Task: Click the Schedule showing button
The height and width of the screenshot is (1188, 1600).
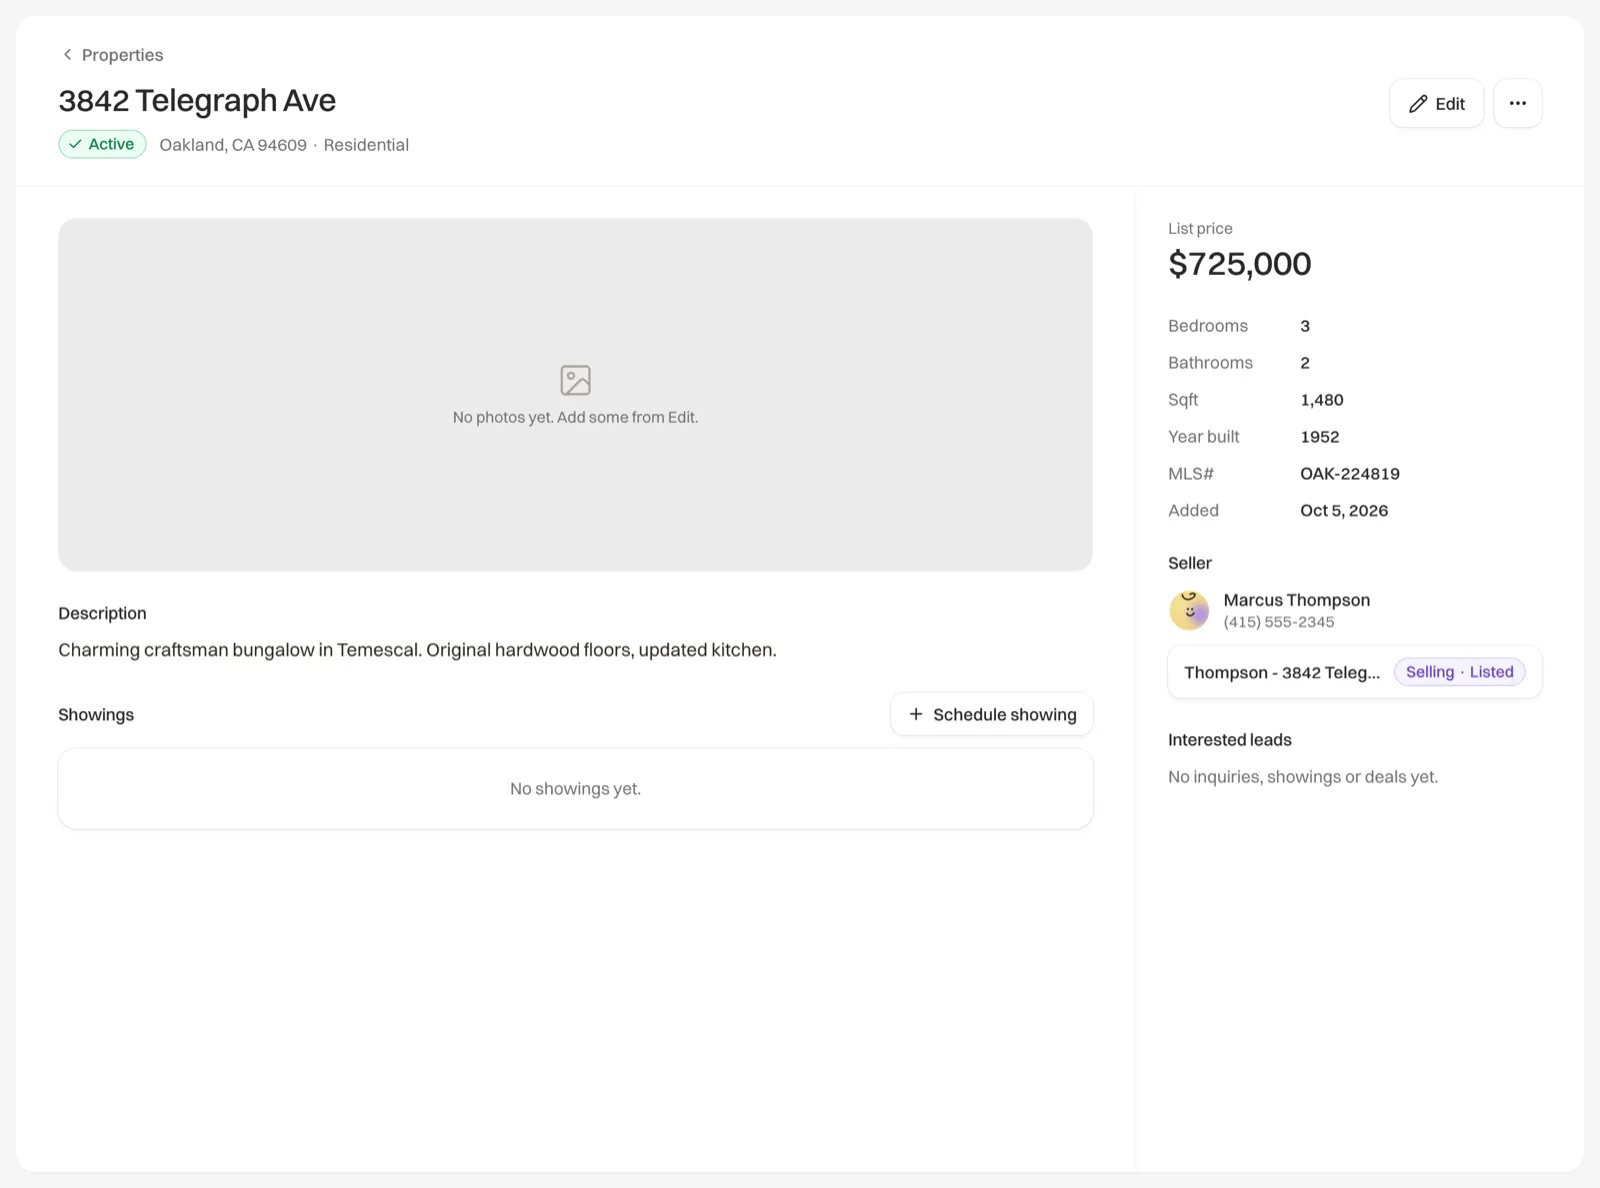Action: point(991,714)
